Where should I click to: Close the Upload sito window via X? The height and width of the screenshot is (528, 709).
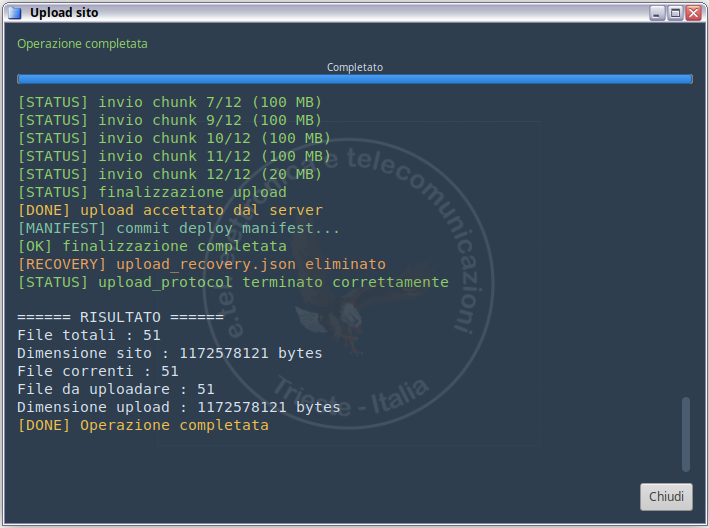693,13
